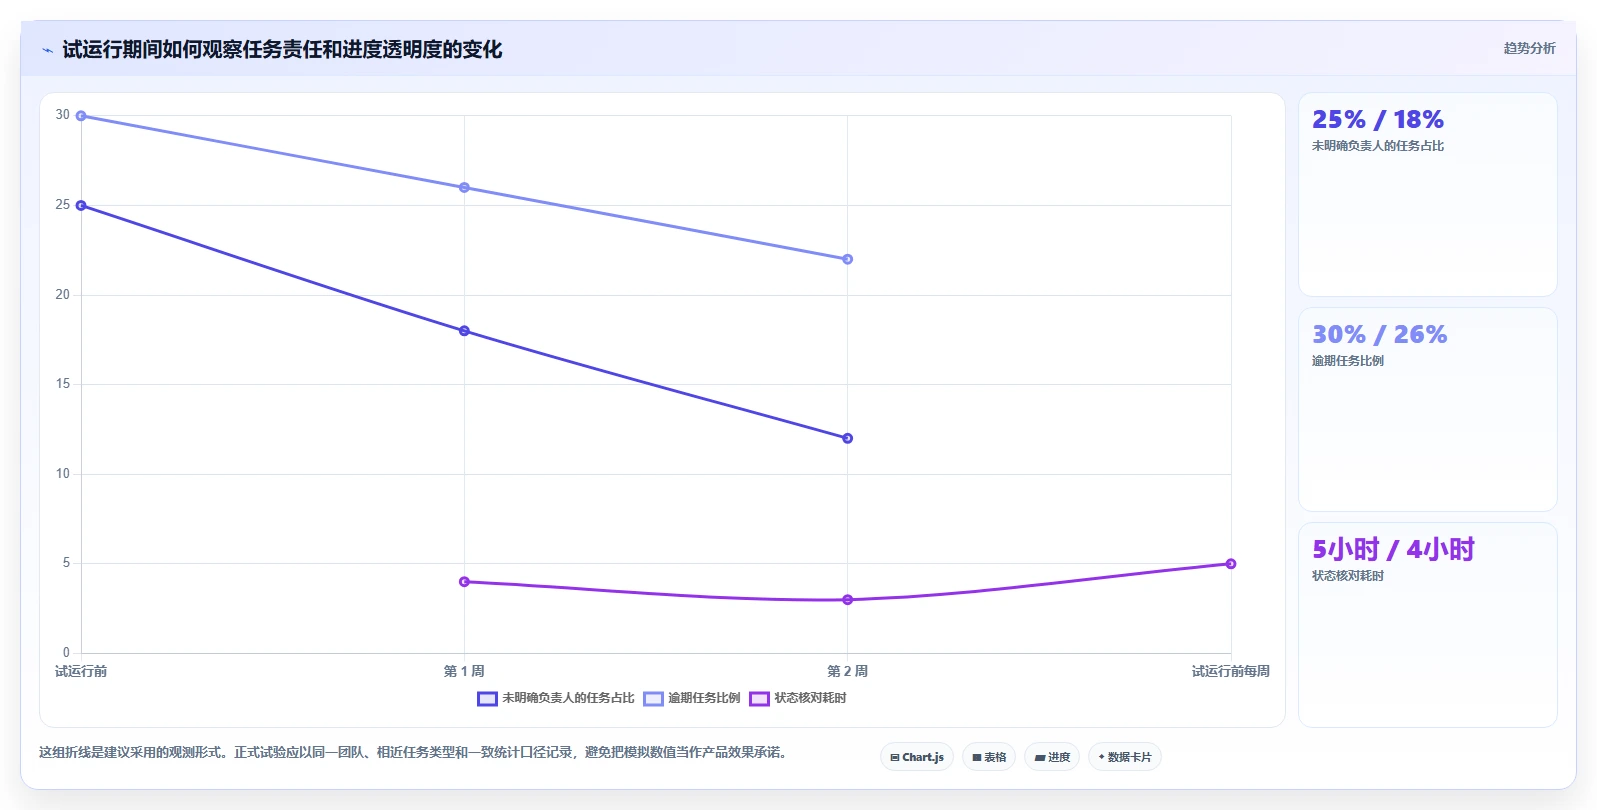Image resolution: width=1597 pixels, height=810 pixels.
Task: Toggle the 状态核对耗时 legend swatch
Action: tap(759, 699)
